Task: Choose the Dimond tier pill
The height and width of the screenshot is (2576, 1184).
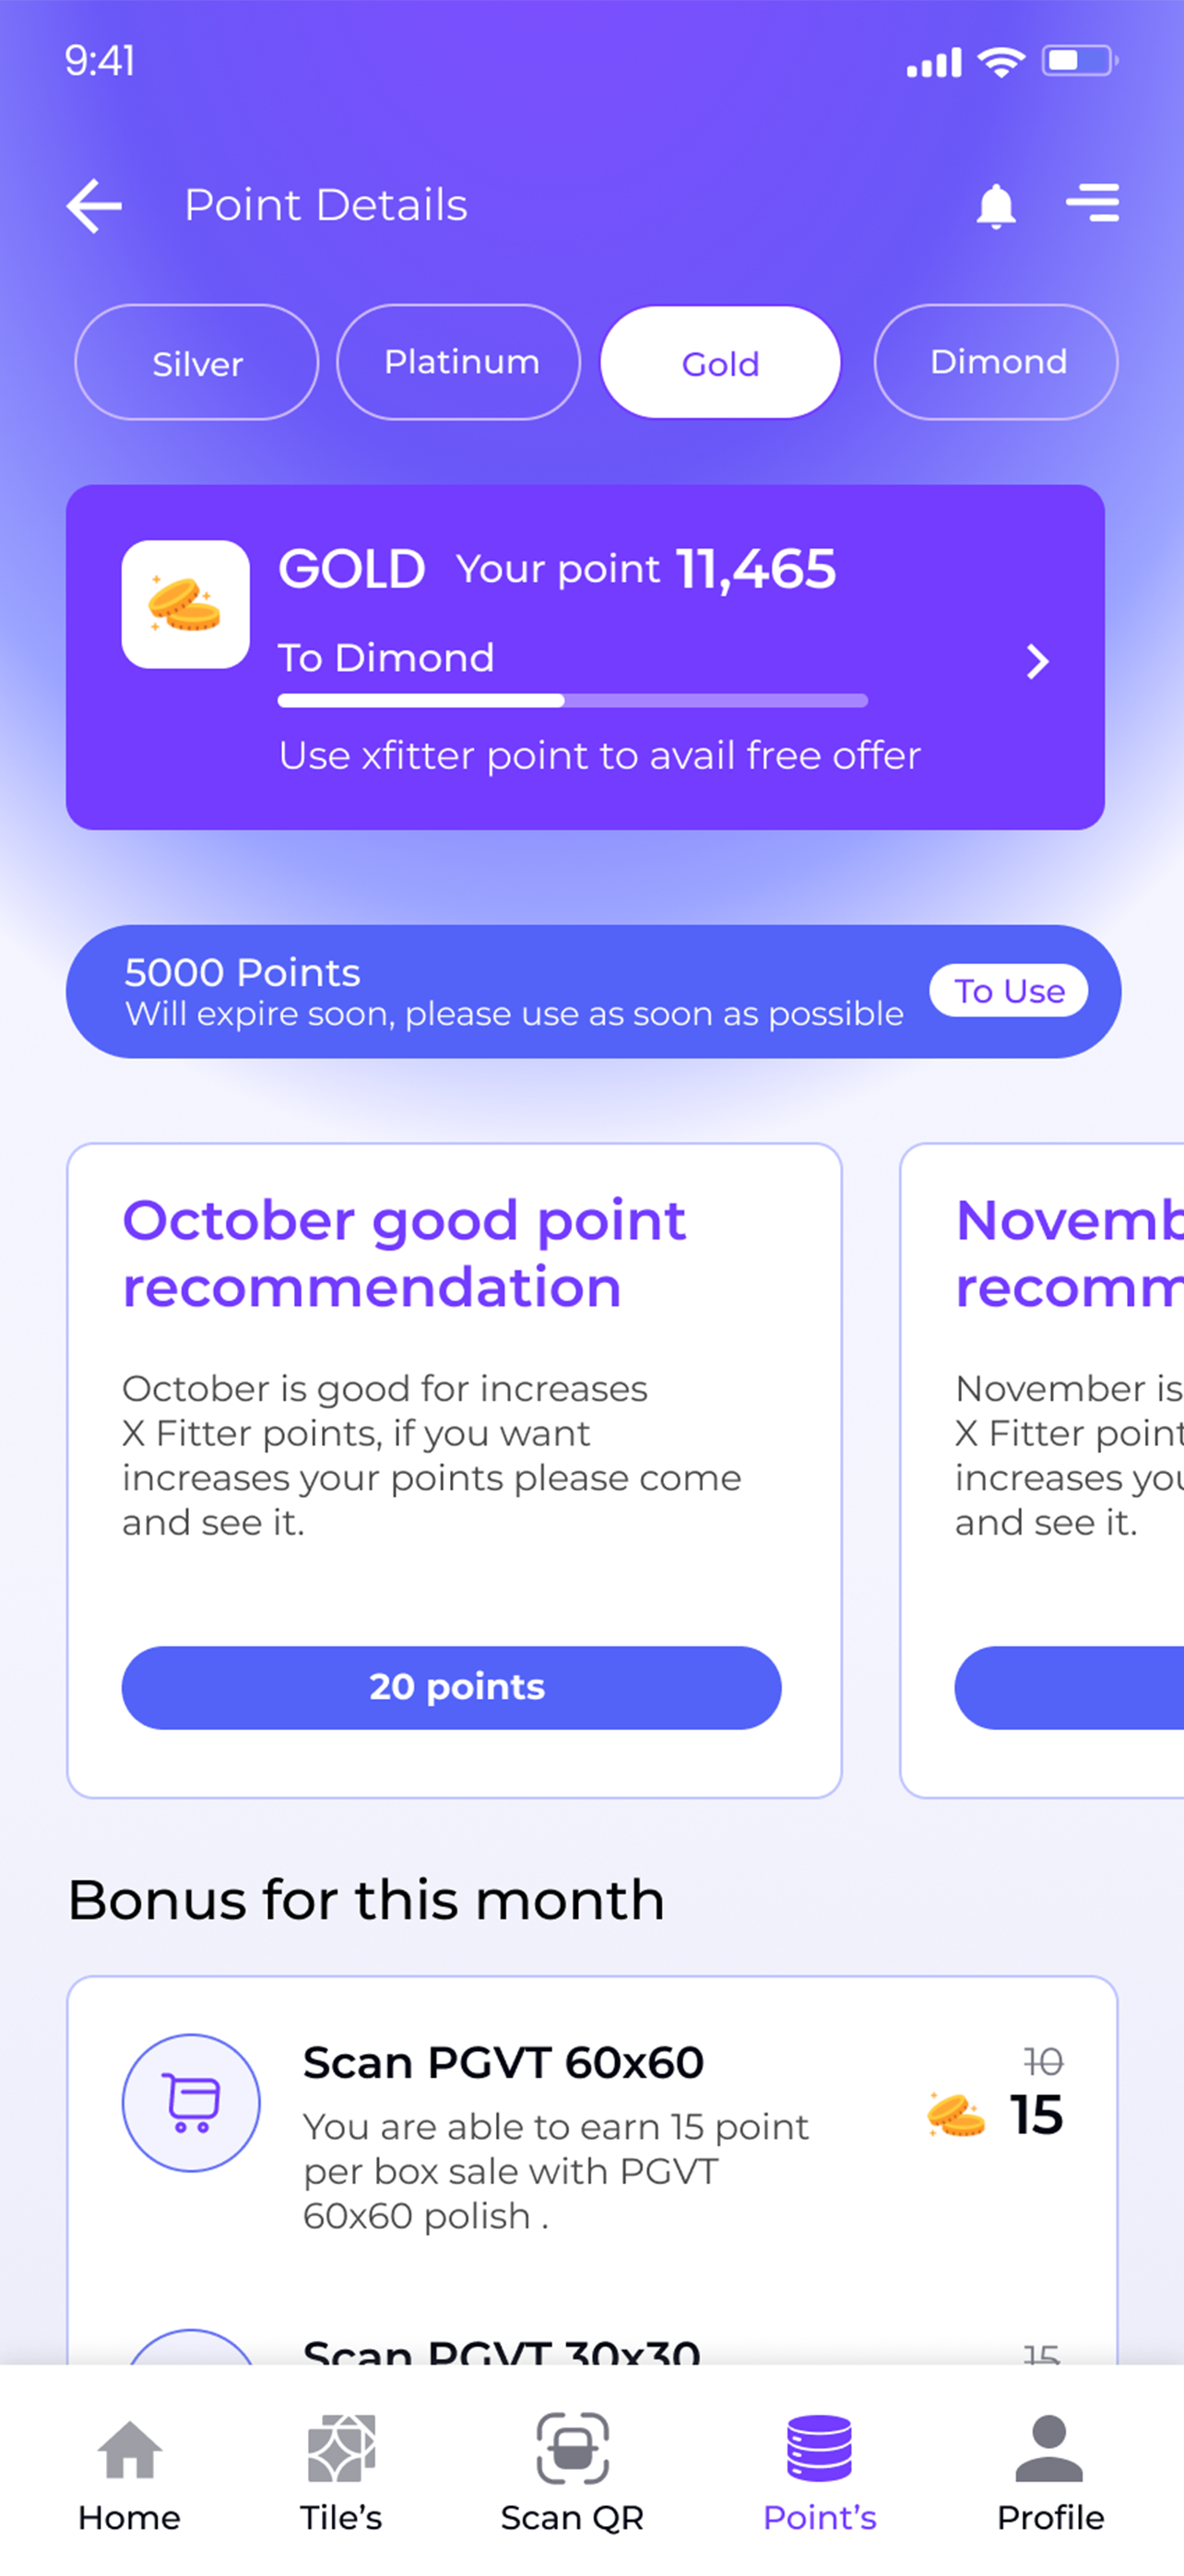Action: (996, 363)
